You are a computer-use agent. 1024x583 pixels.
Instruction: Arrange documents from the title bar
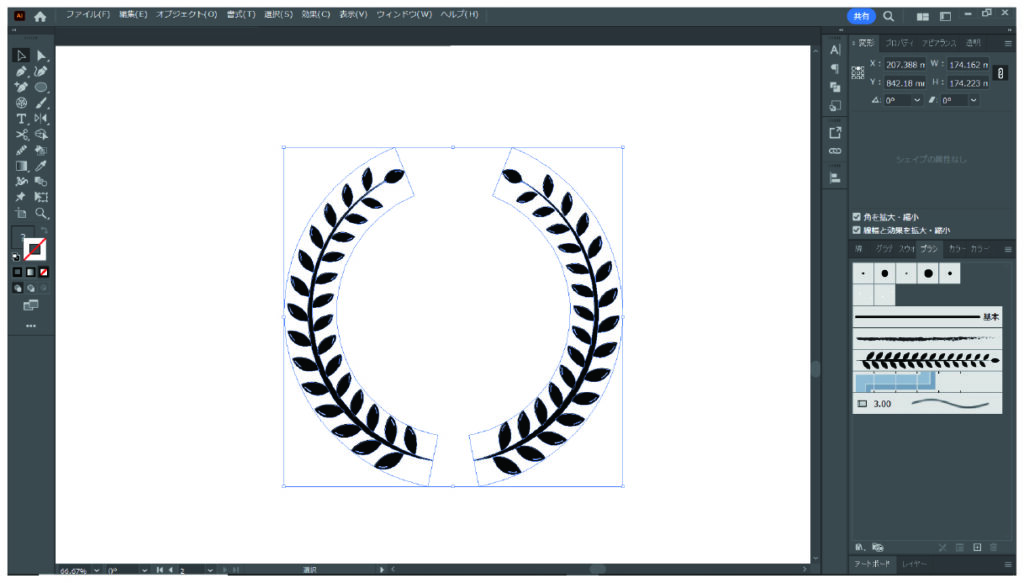click(x=922, y=16)
